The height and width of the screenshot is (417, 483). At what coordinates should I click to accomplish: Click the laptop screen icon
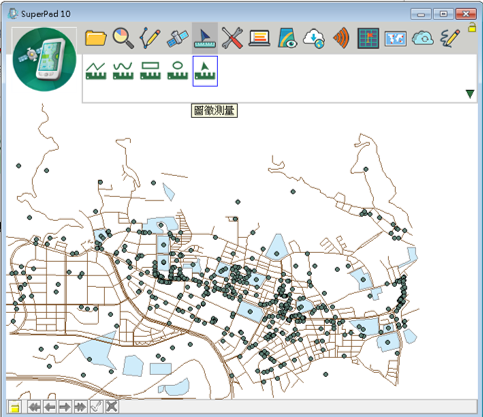tap(259, 38)
